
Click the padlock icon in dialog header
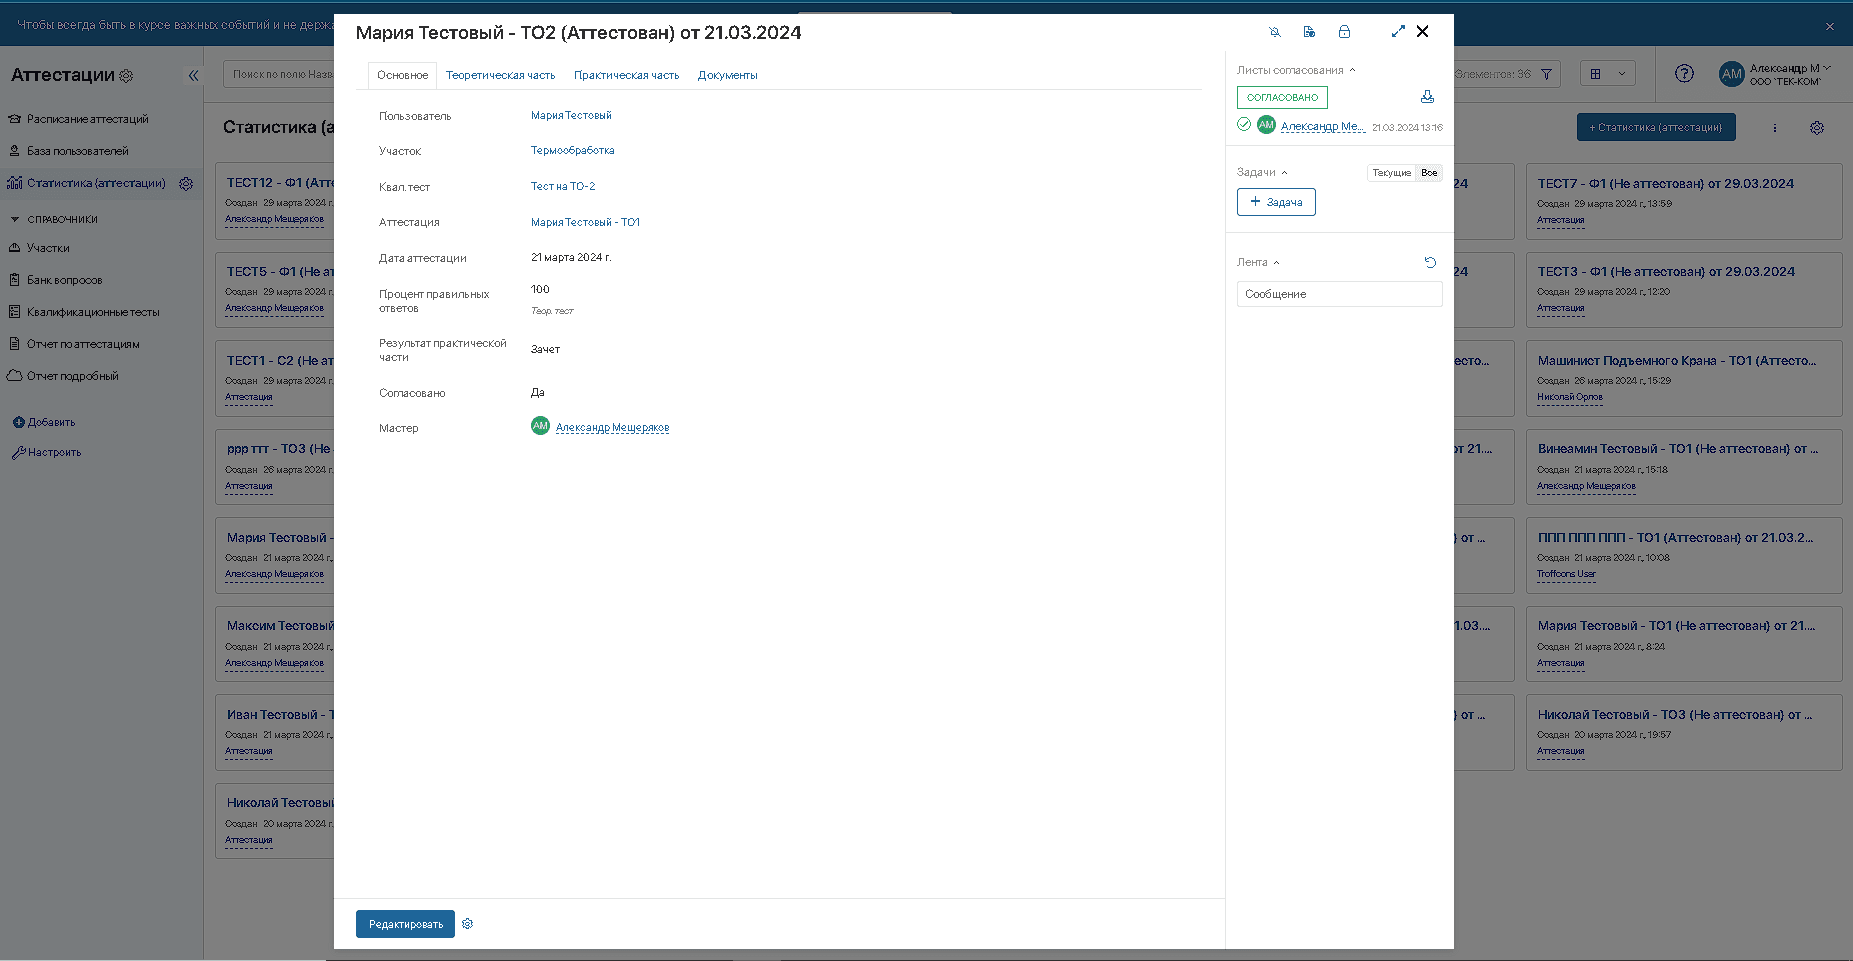click(1344, 32)
